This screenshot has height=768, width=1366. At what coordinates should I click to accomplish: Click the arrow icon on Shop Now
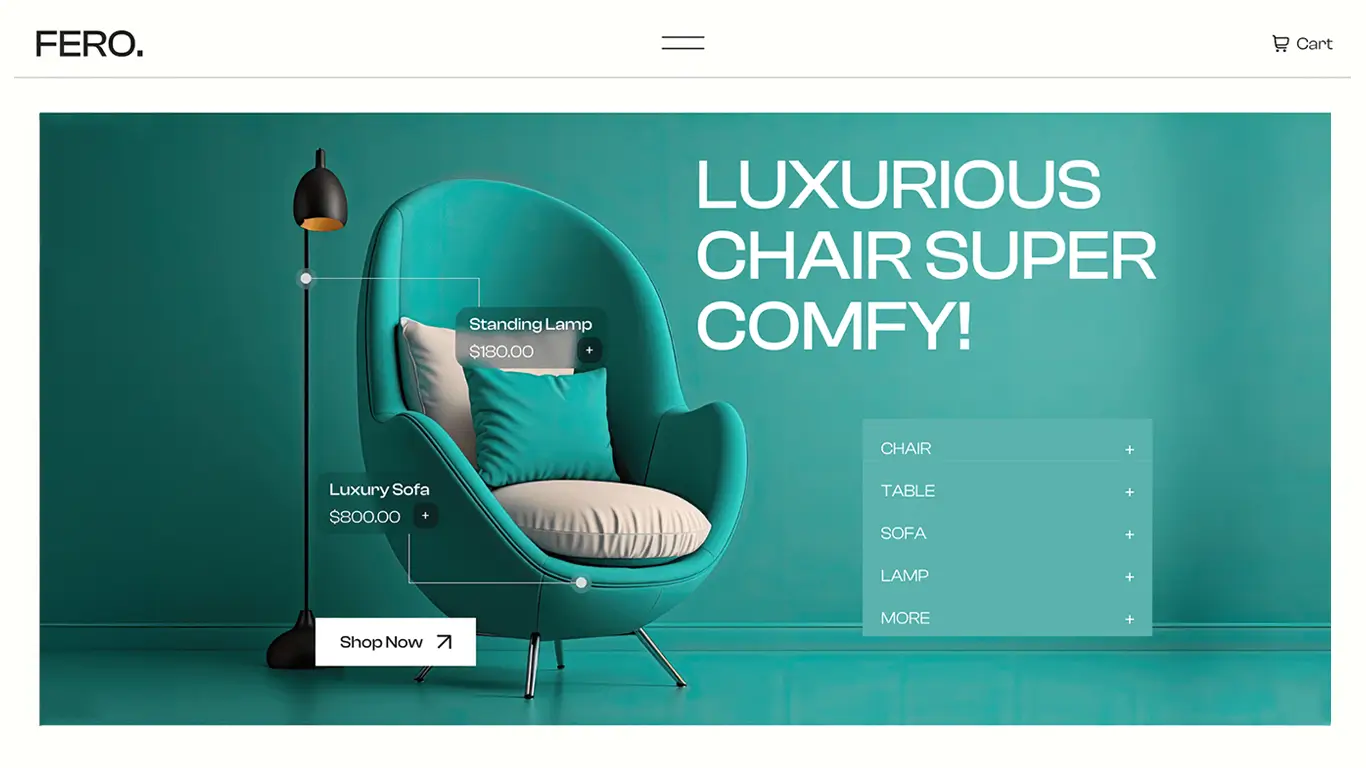point(444,642)
